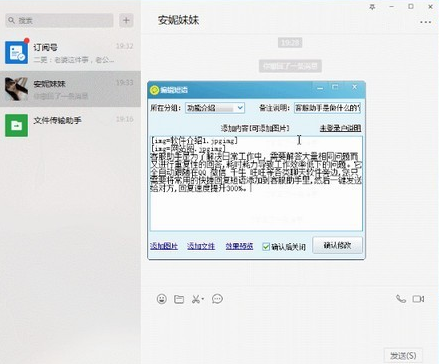Click the 文件传输助手 green folder avatar
The height and width of the screenshot is (364, 439).
[x=16, y=125]
